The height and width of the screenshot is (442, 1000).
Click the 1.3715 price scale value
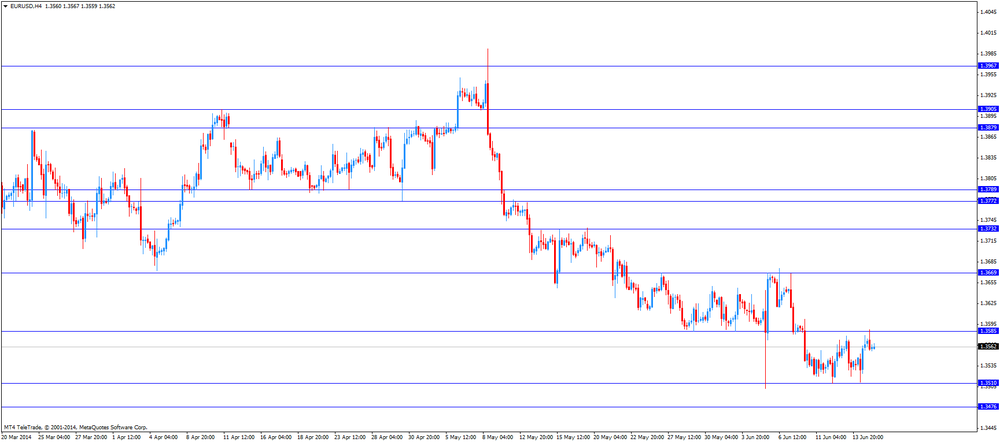pyautogui.click(x=989, y=241)
